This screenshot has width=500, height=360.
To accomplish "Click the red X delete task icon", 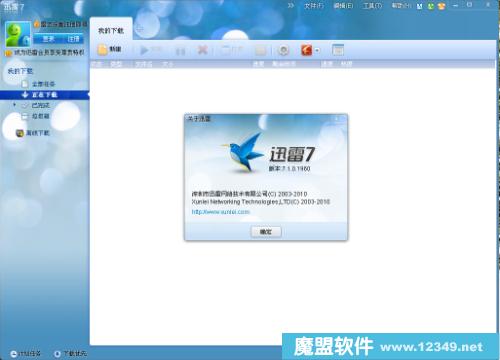I will click(x=202, y=50).
